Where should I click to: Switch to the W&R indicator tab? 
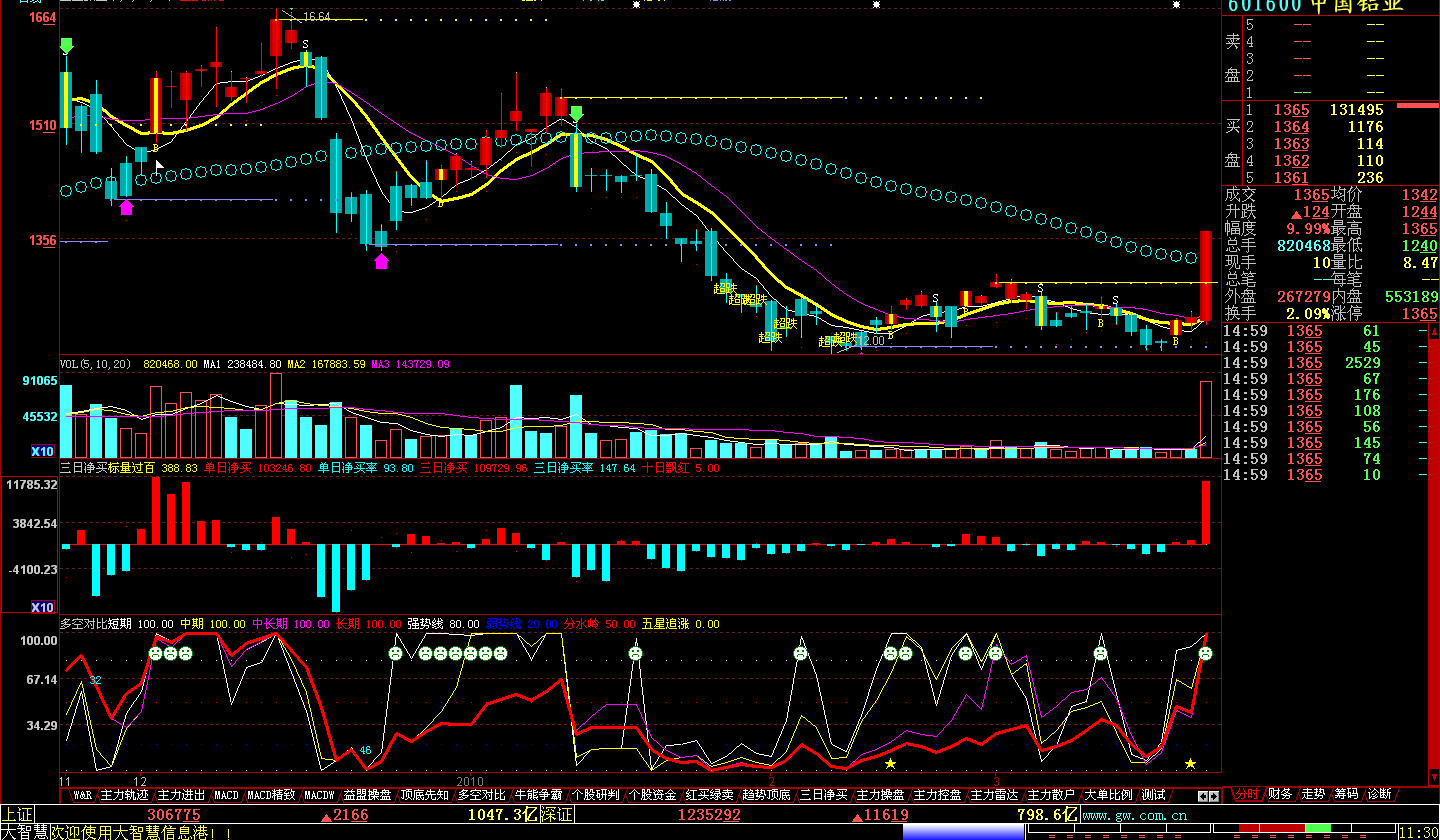click(x=82, y=795)
